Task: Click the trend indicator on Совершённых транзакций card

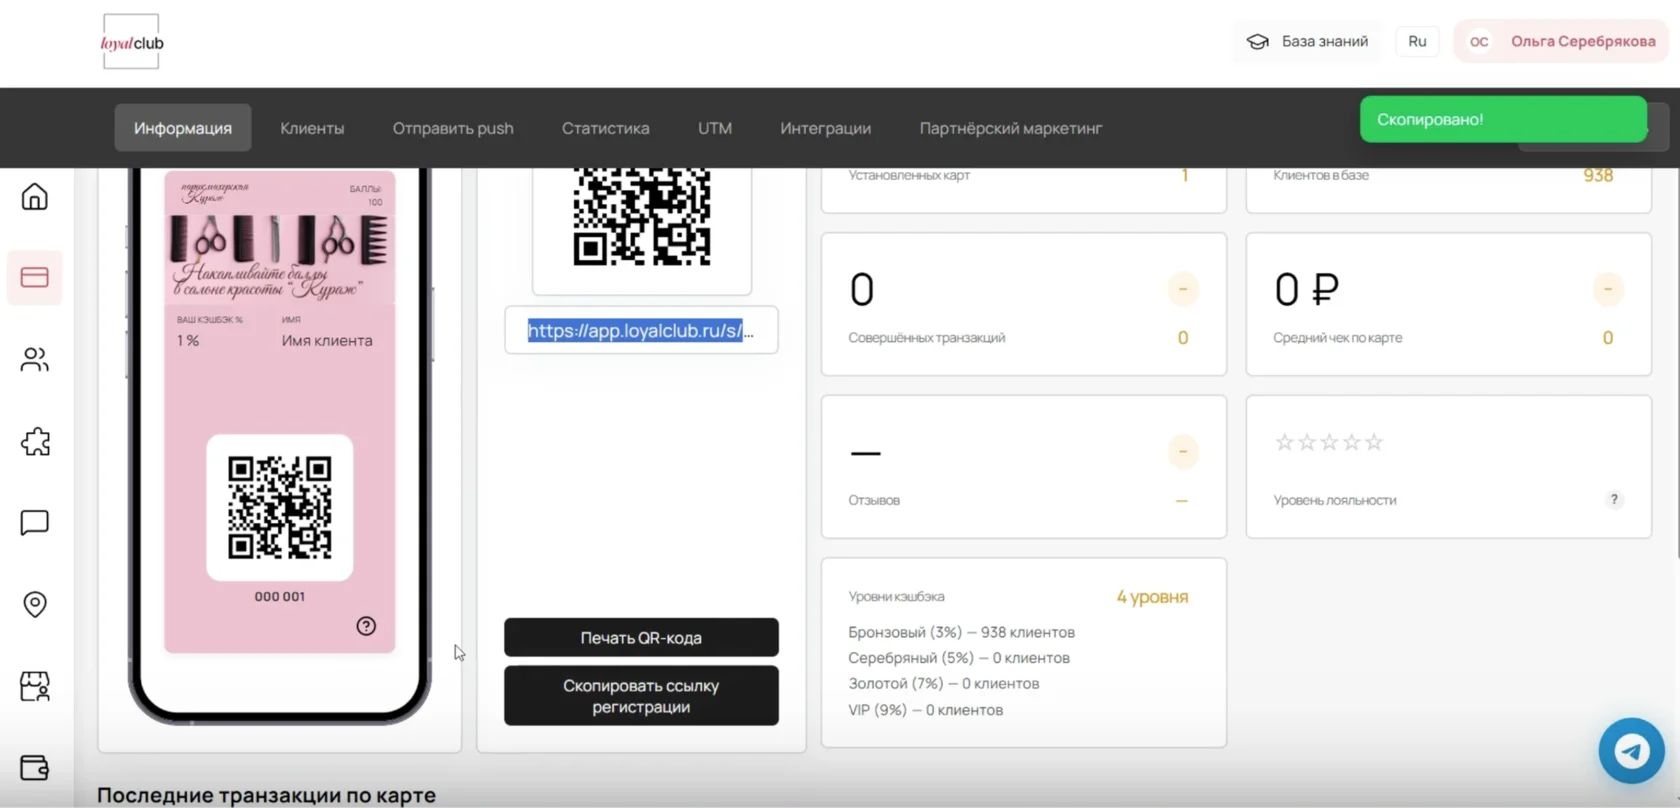Action: point(1182,289)
